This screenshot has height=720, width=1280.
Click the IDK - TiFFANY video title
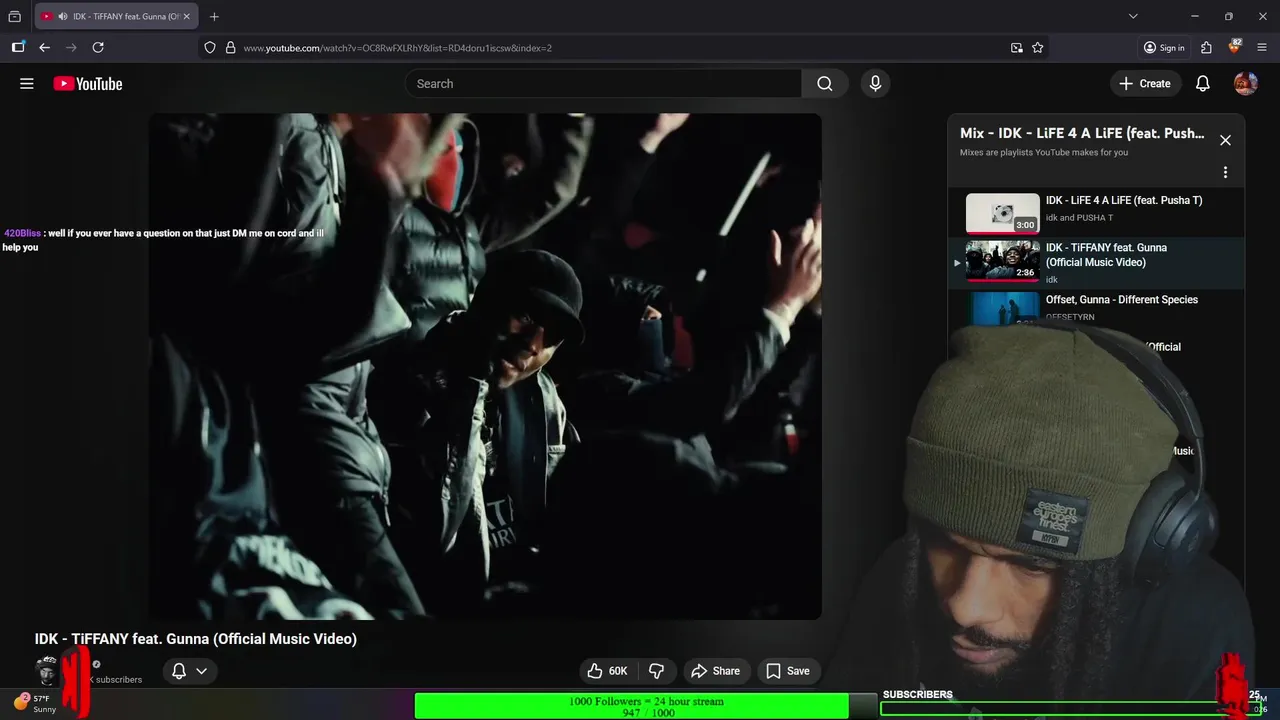(x=196, y=639)
